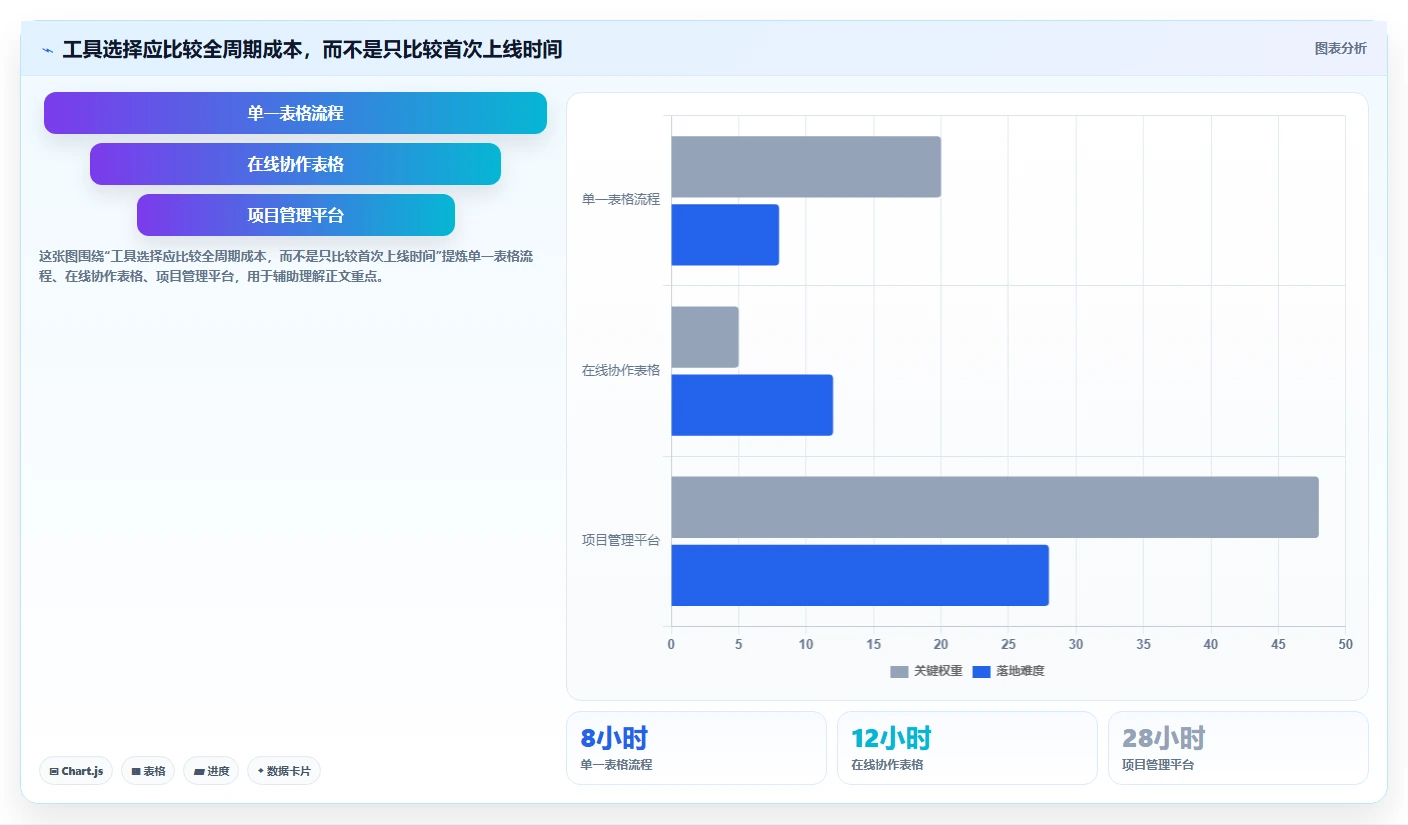Select the 项目管理平台 funnel bar
Image resolution: width=1408 pixels, height=825 pixels.
pyautogui.click(x=295, y=215)
